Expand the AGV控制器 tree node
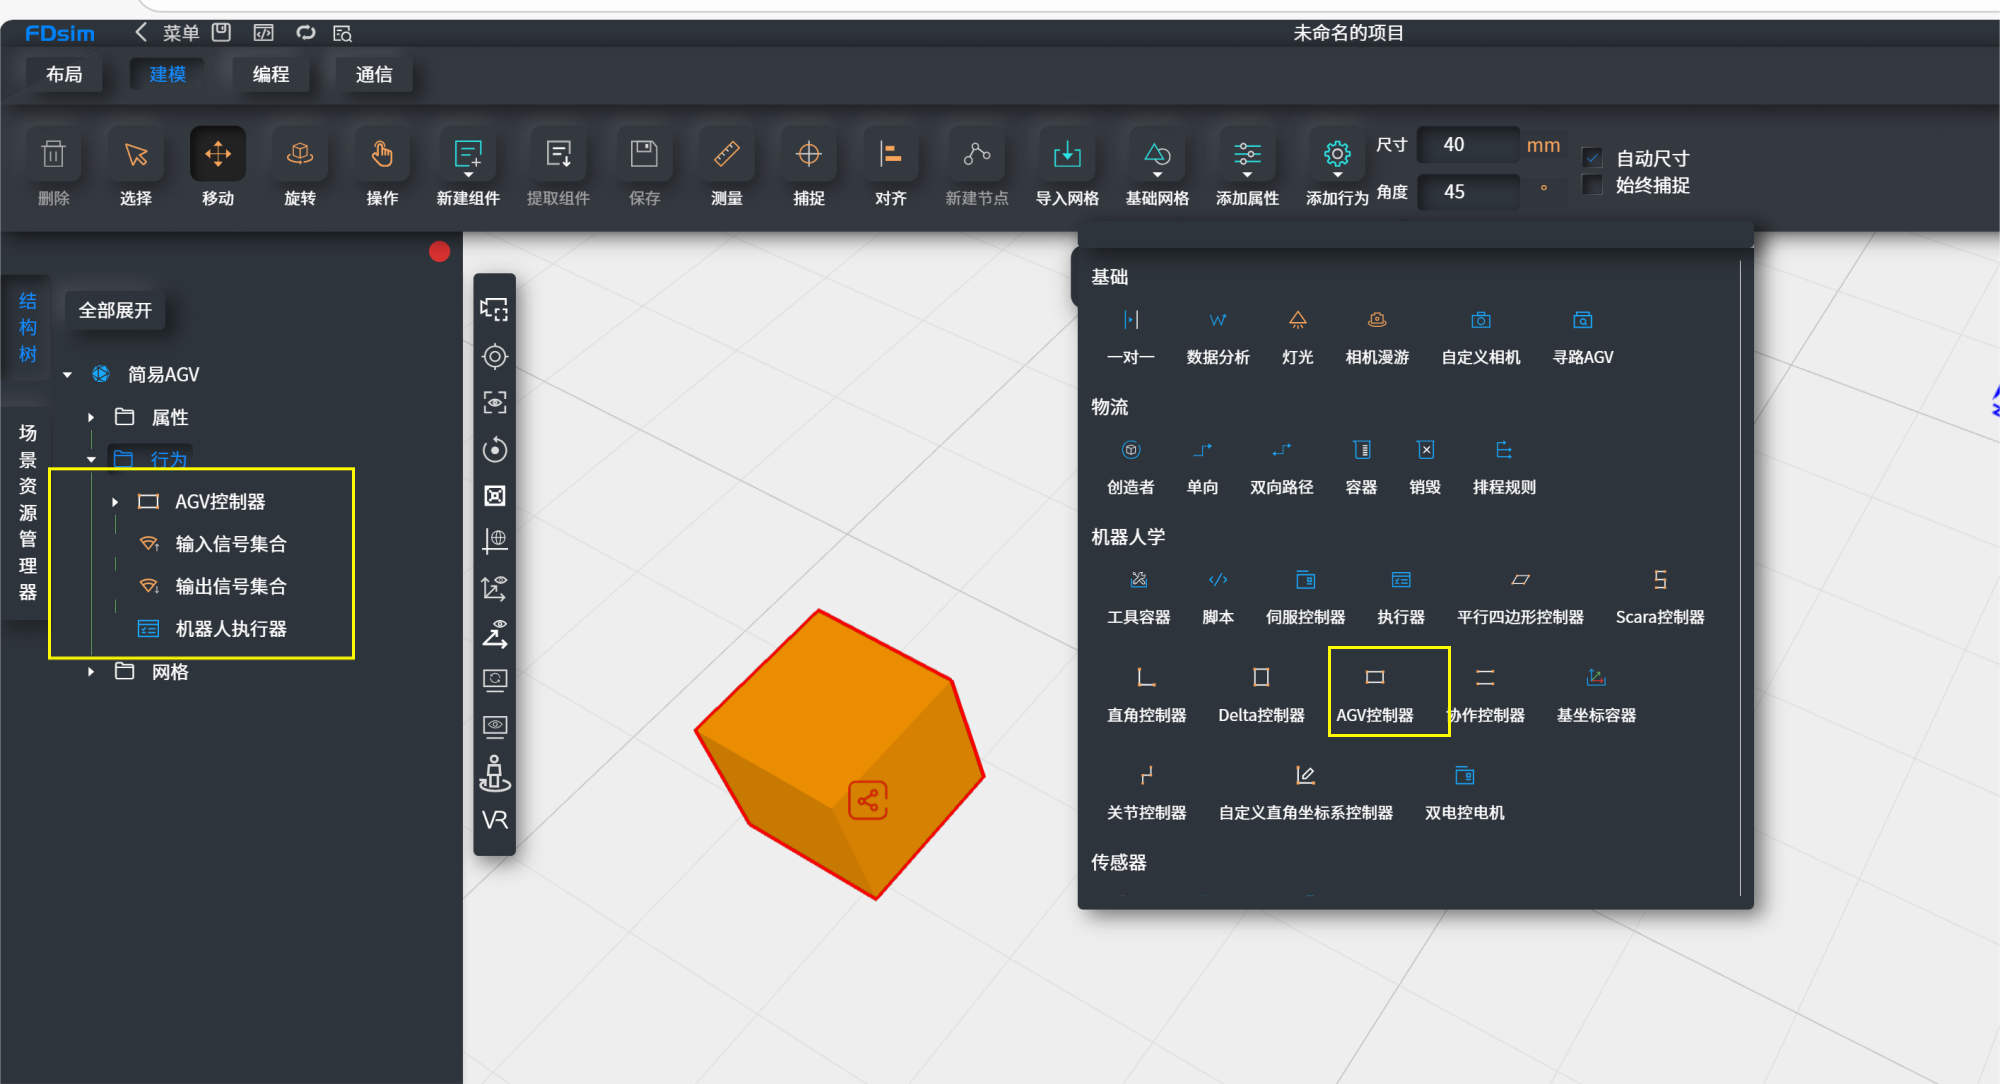 coord(115,502)
